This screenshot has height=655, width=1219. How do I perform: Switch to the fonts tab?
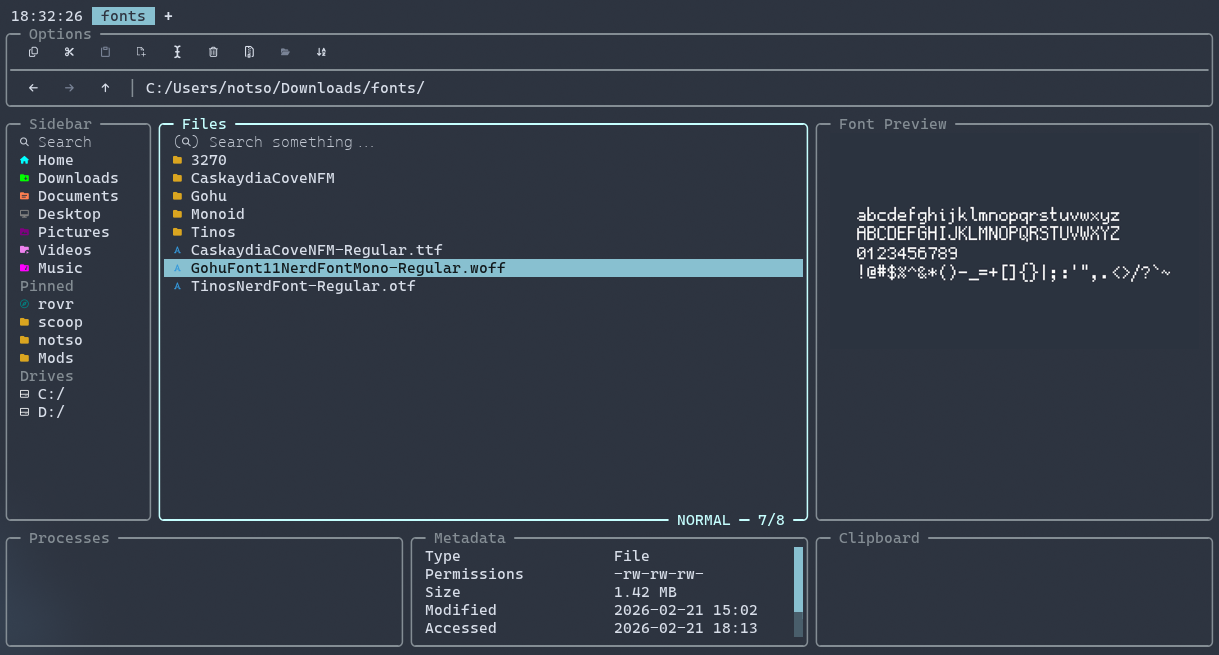point(123,16)
